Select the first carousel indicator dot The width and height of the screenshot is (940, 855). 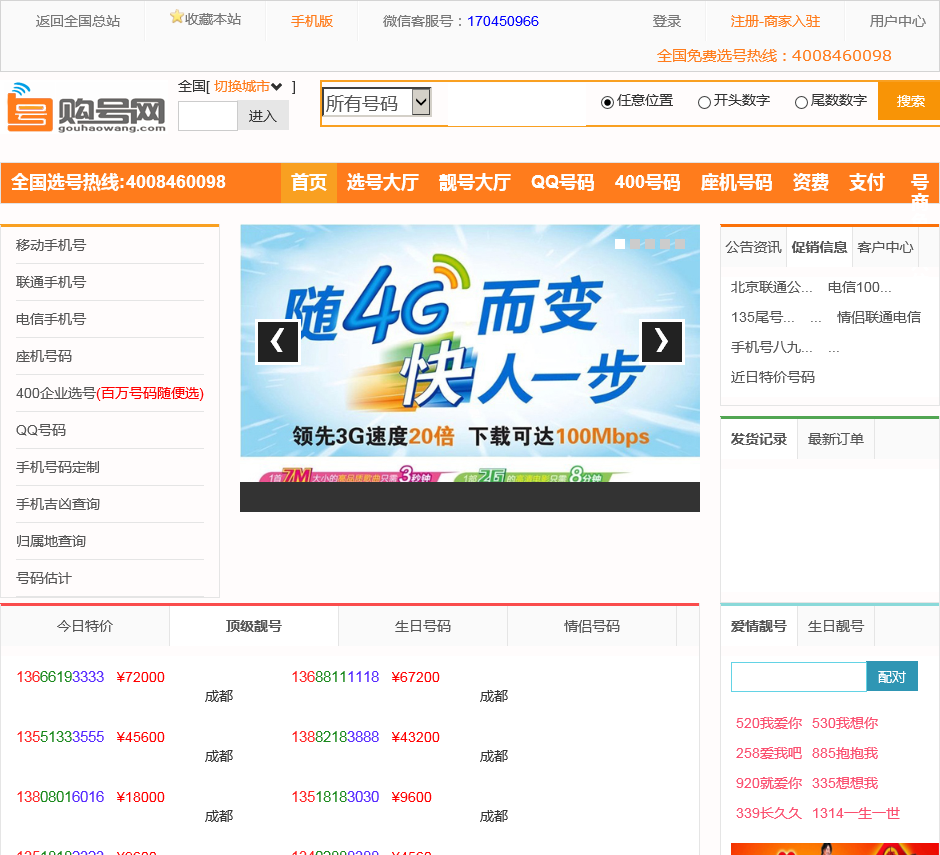(620, 244)
